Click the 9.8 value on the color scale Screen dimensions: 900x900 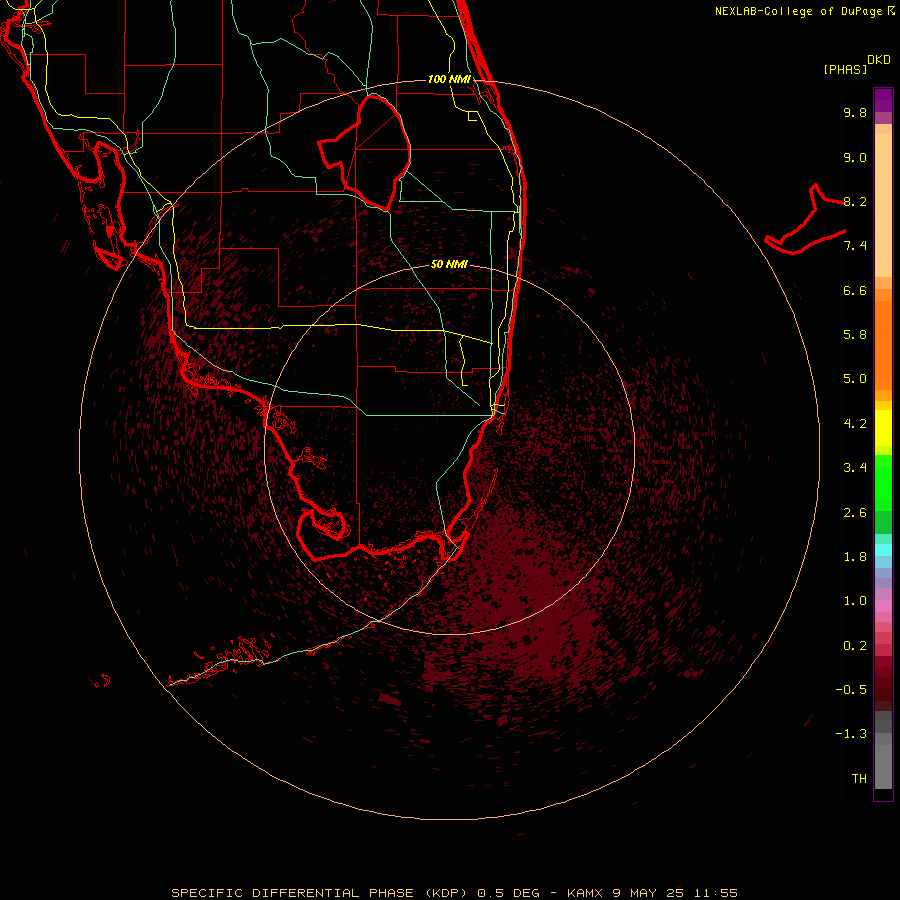[x=855, y=112]
